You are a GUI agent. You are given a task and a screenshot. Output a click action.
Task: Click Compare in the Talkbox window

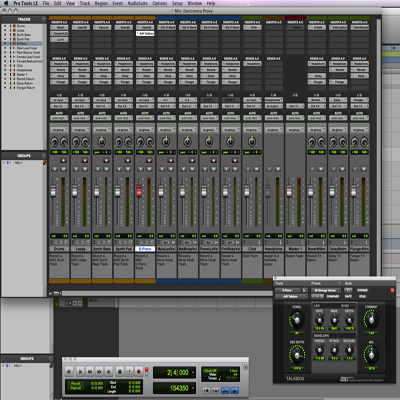point(333,296)
